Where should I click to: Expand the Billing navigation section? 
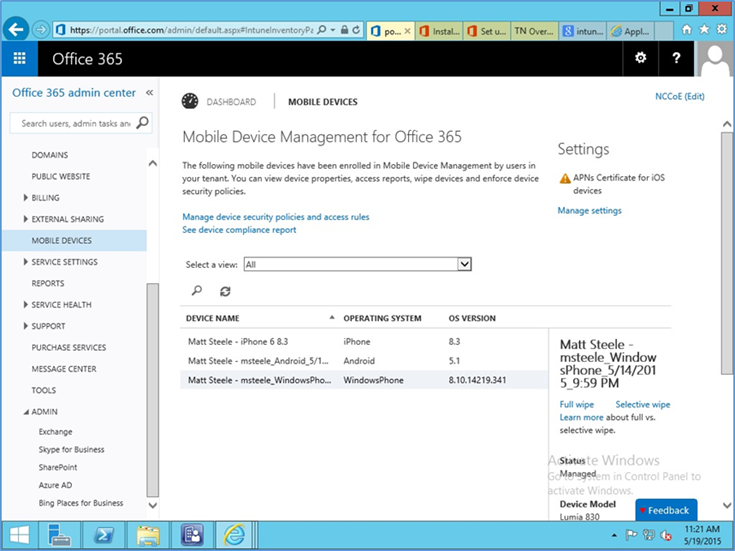[26, 198]
